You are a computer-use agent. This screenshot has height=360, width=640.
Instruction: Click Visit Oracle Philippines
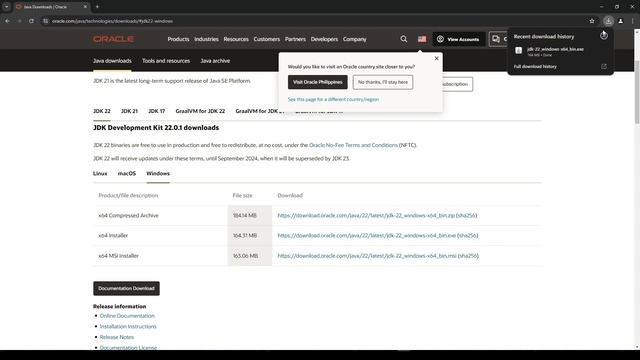[318, 82]
